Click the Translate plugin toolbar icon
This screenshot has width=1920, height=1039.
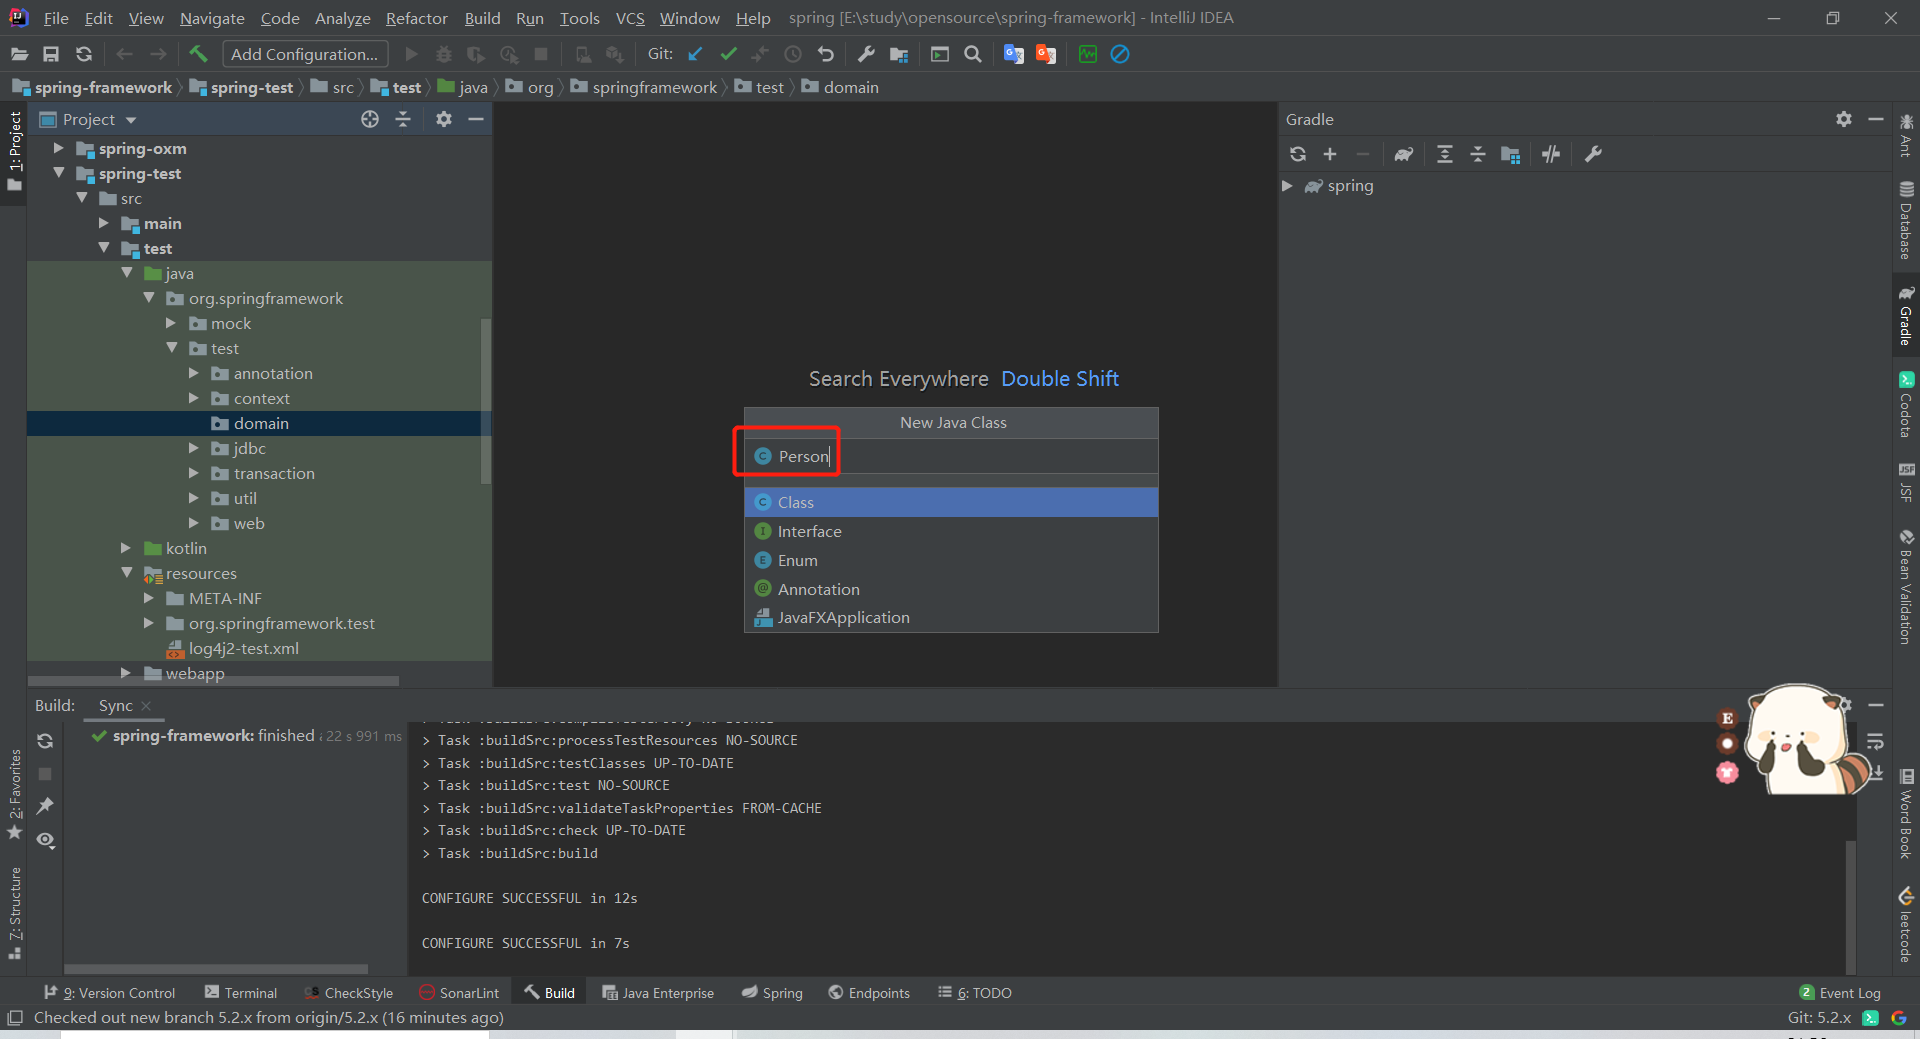[x=1014, y=54]
